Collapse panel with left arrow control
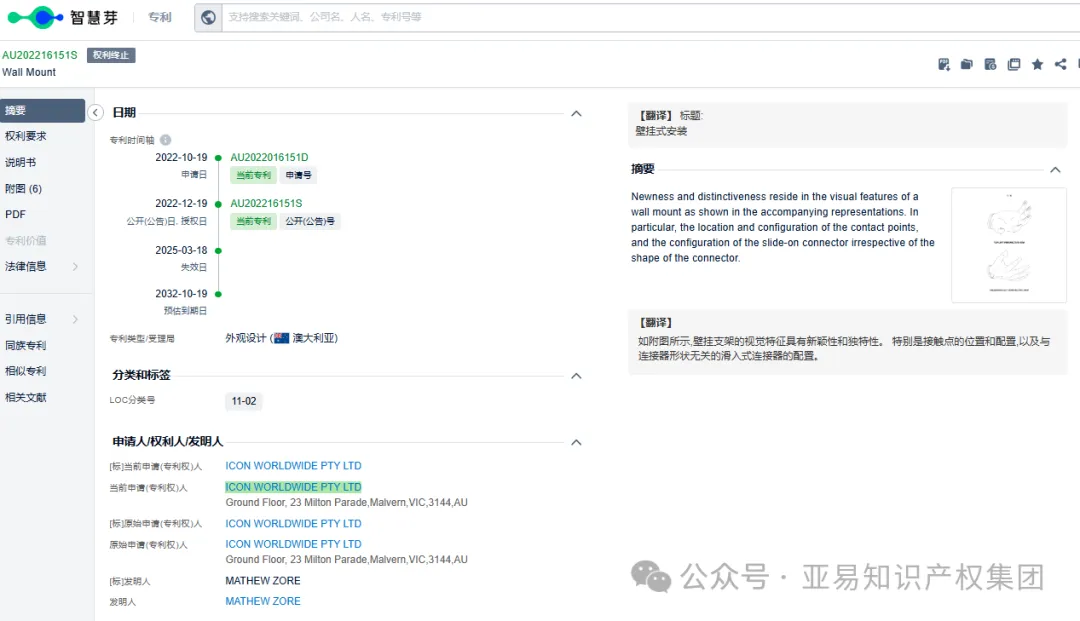 coord(96,113)
